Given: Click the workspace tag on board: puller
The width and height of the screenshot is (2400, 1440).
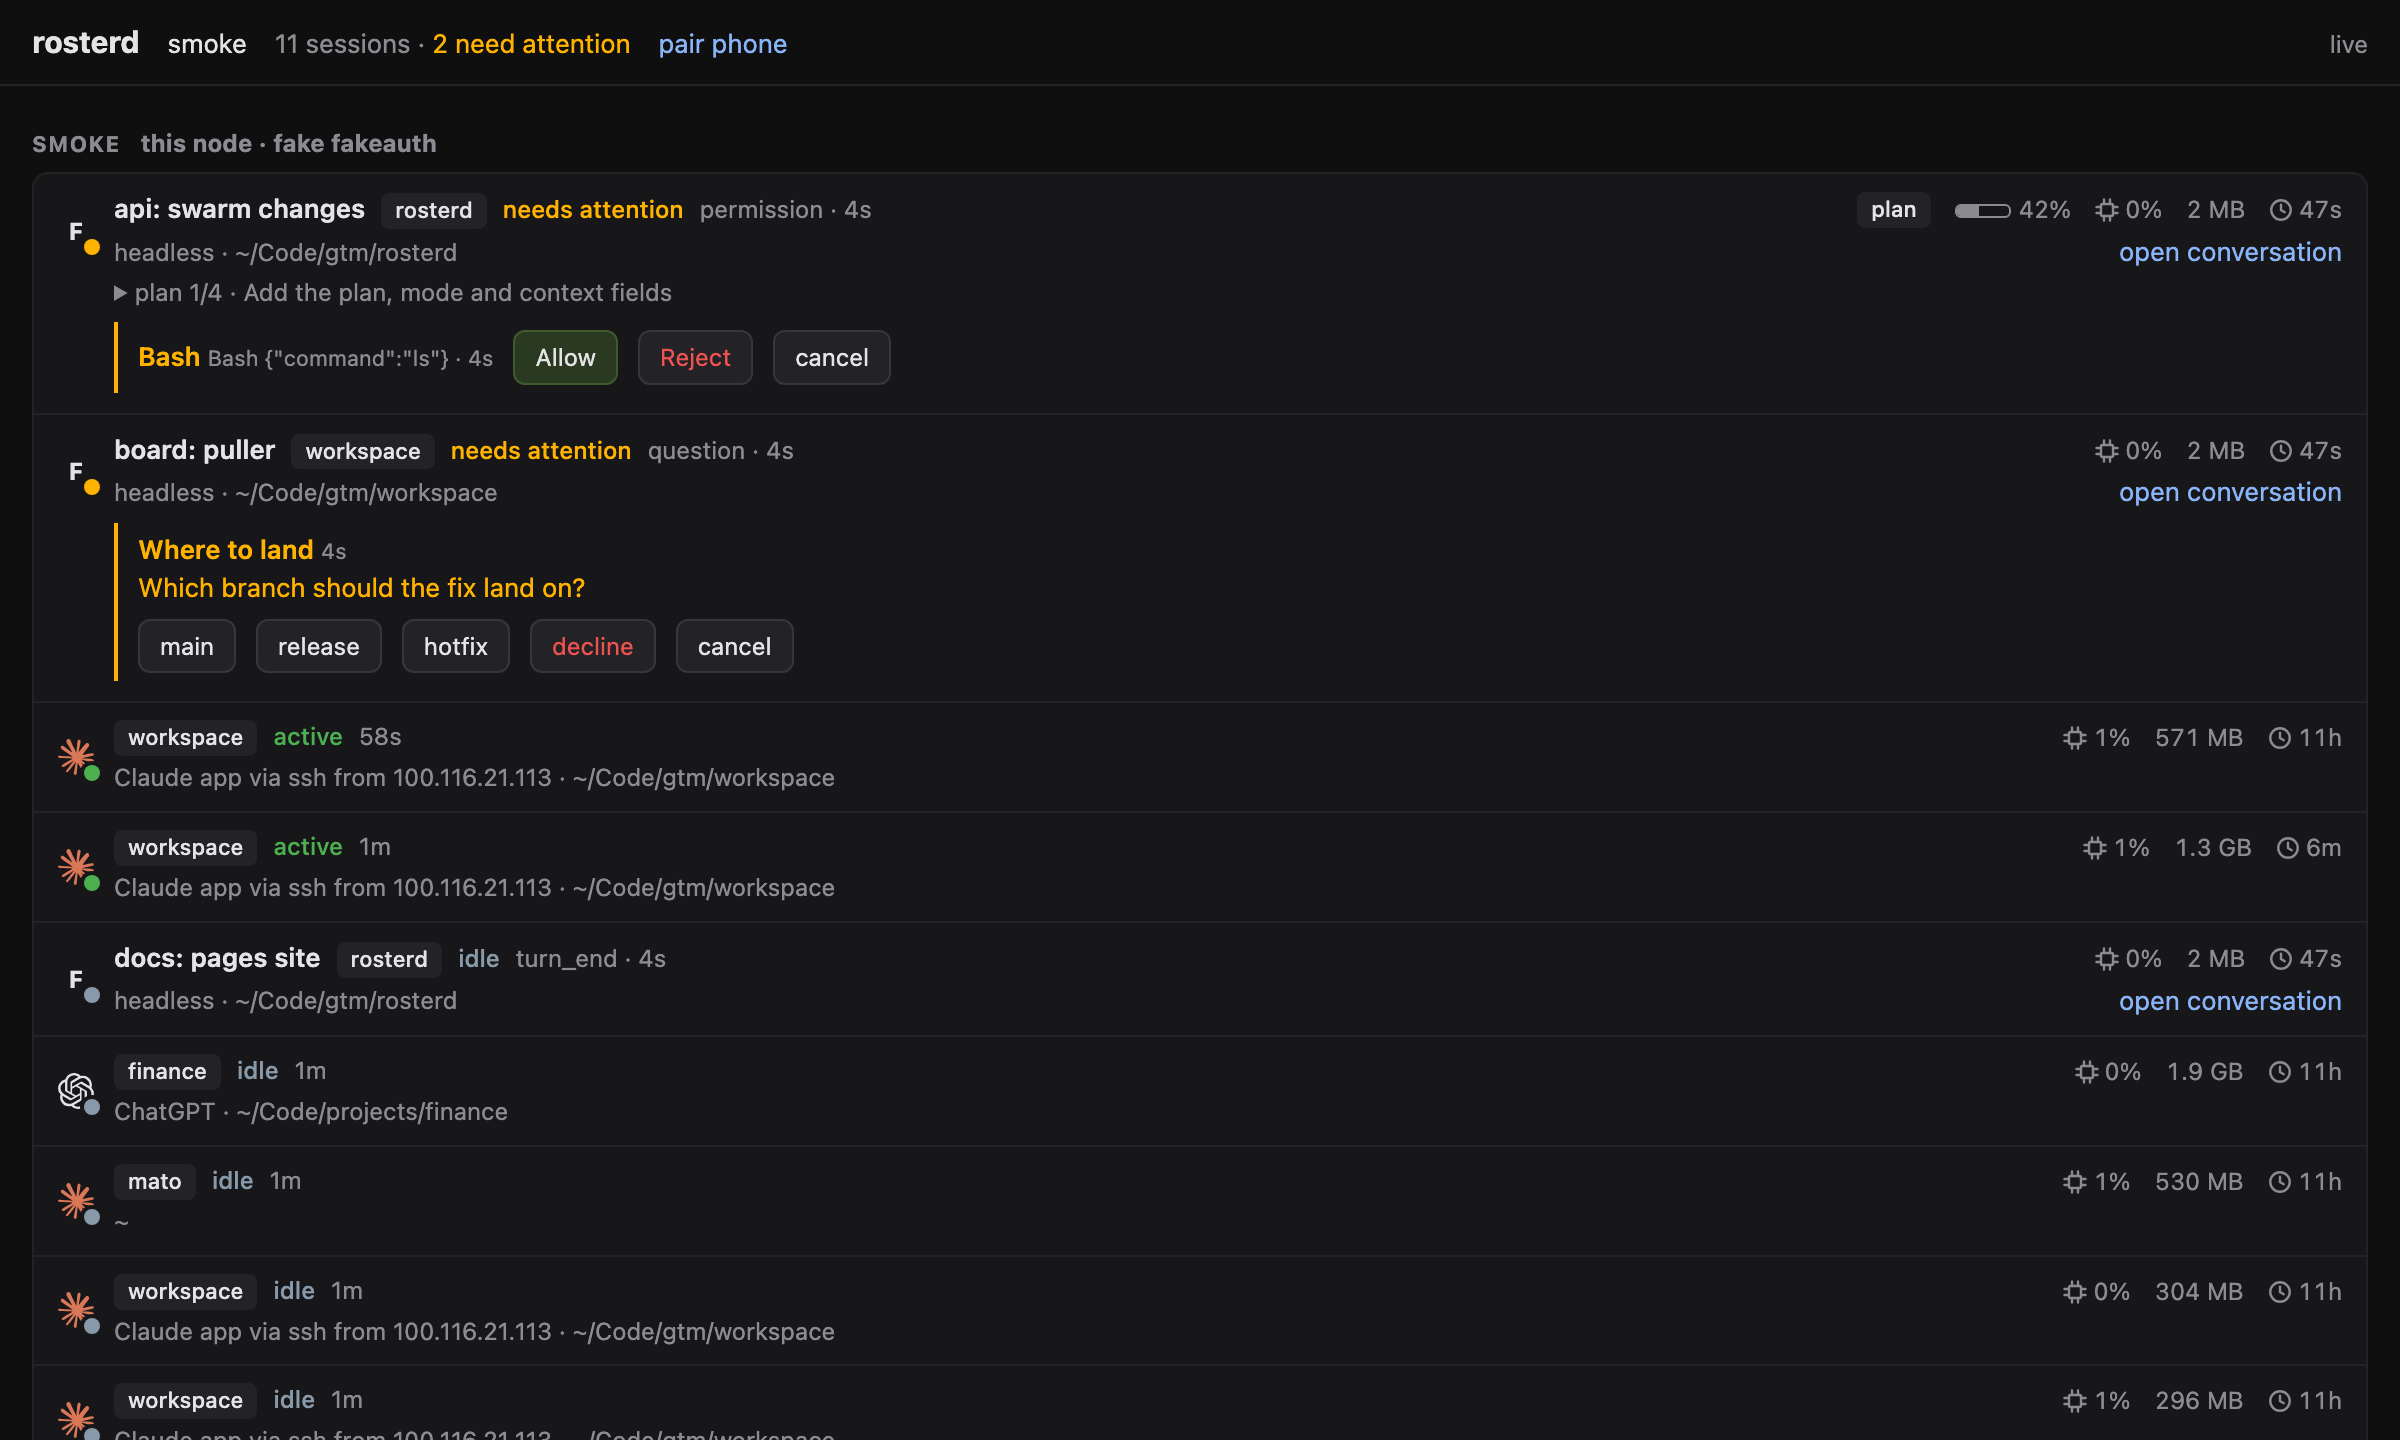Looking at the screenshot, I should click(363, 451).
